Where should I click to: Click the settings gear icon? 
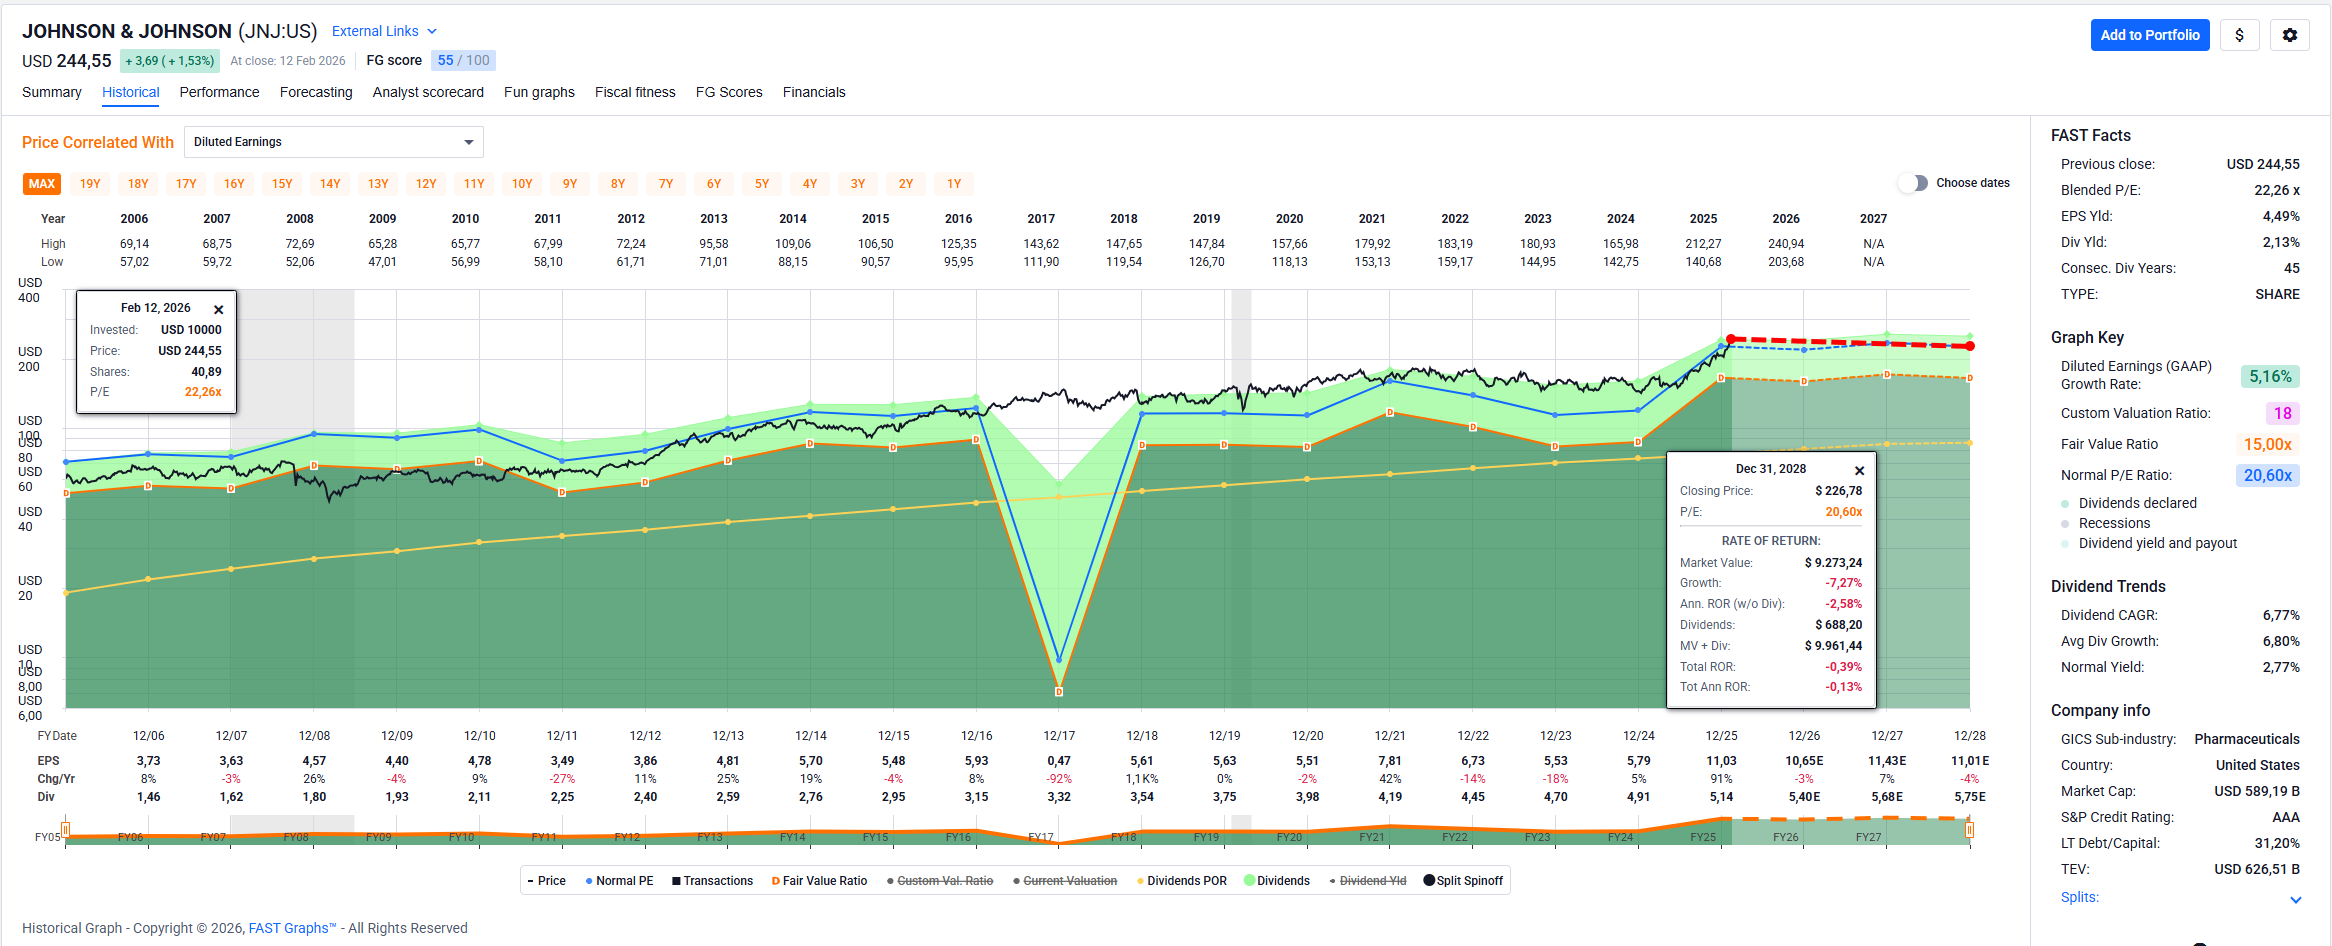2289,35
